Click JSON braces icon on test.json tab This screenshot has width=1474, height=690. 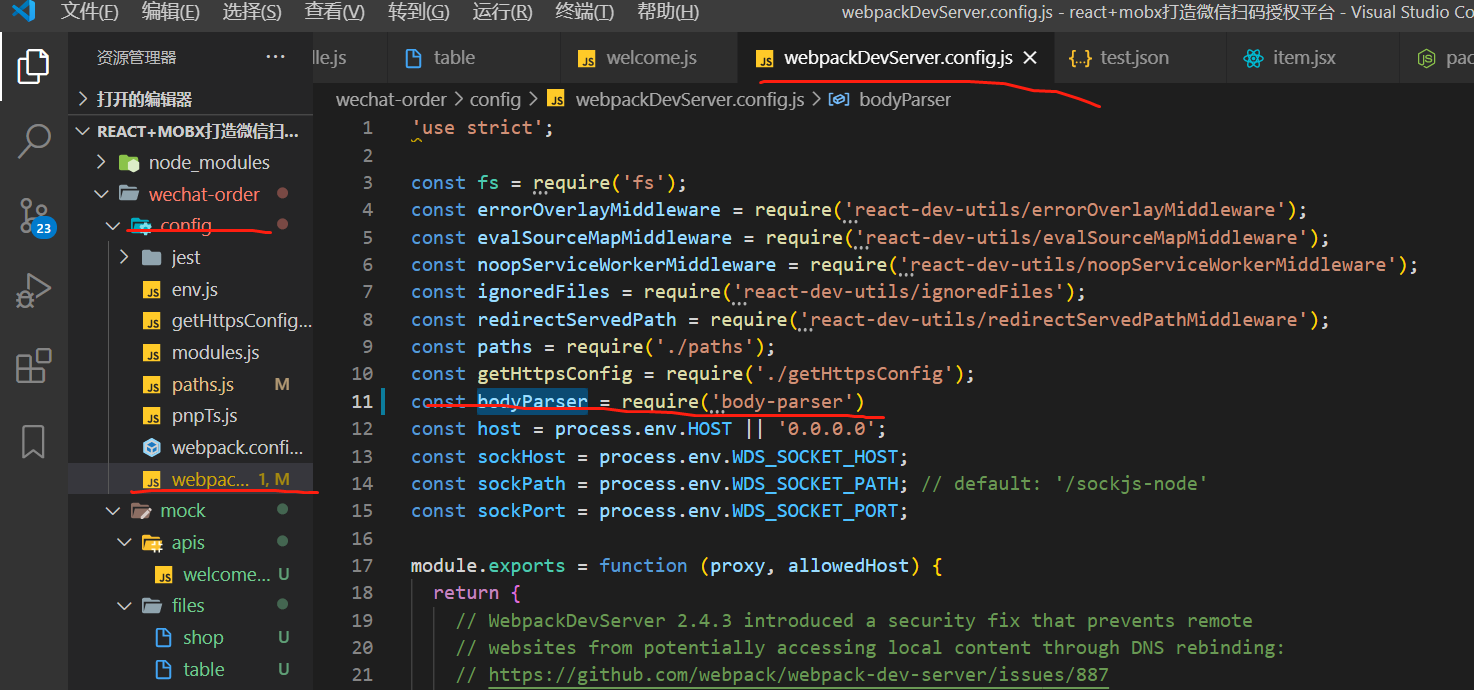pyautogui.click(x=1080, y=58)
